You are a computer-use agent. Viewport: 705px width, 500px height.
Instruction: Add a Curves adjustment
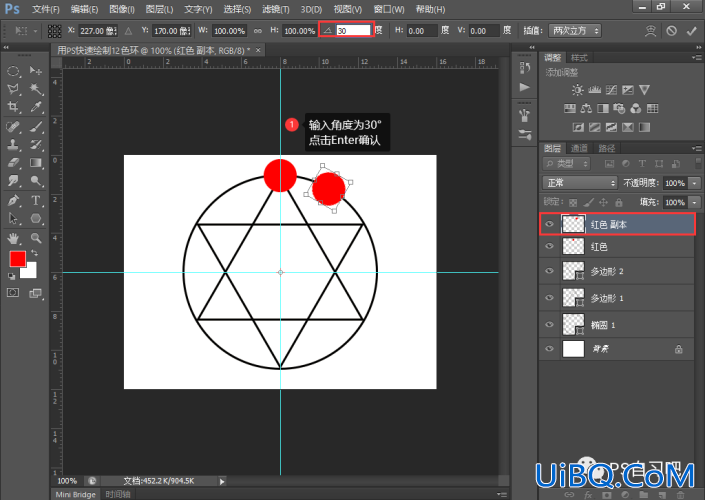(611, 90)
